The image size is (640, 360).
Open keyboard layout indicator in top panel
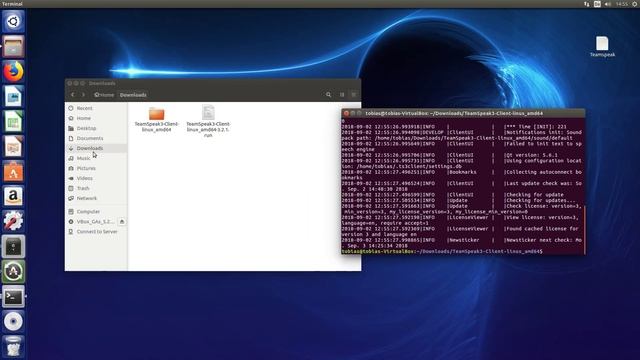[x=597, y=4]
